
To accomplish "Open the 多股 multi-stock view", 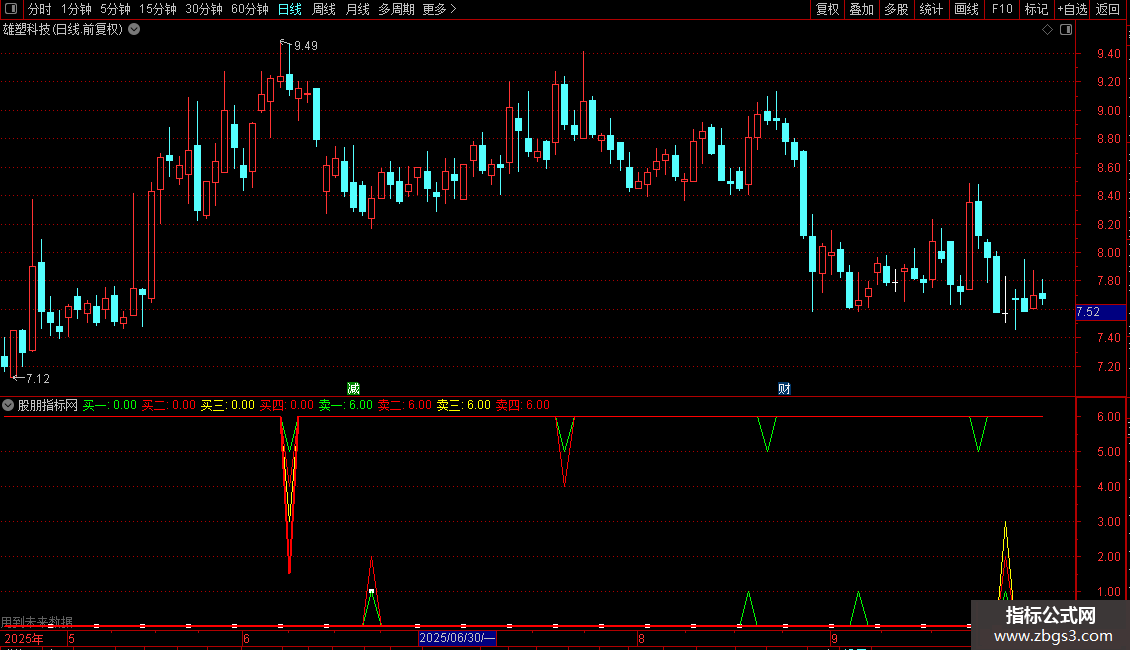I will (x=897, y=9).
